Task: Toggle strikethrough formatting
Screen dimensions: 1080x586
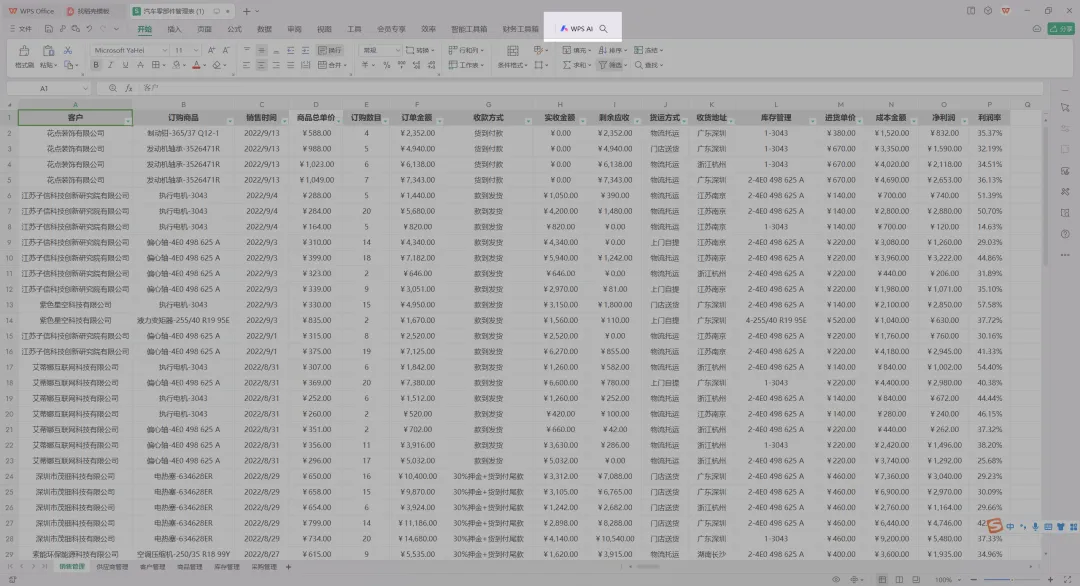Action: [139, 64]
